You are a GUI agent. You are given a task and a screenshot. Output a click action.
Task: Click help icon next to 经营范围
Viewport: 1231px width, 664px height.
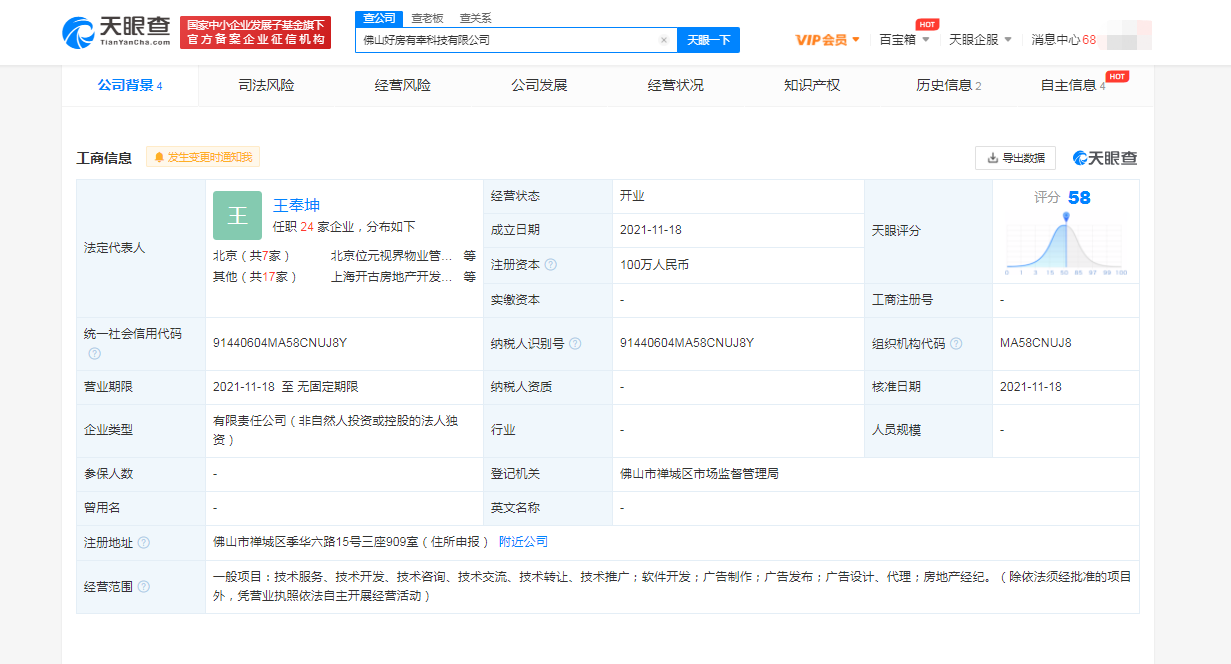click(144, 587)
